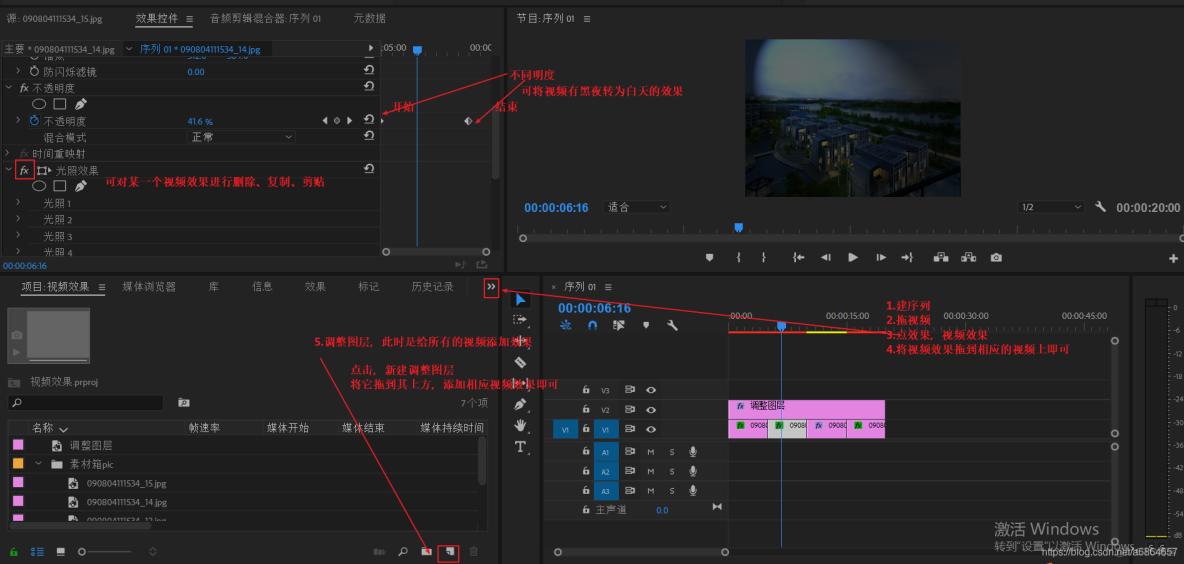Select free draw bezier pen under 不透明度
The image size is (1184, 564).
click(80, 104)
